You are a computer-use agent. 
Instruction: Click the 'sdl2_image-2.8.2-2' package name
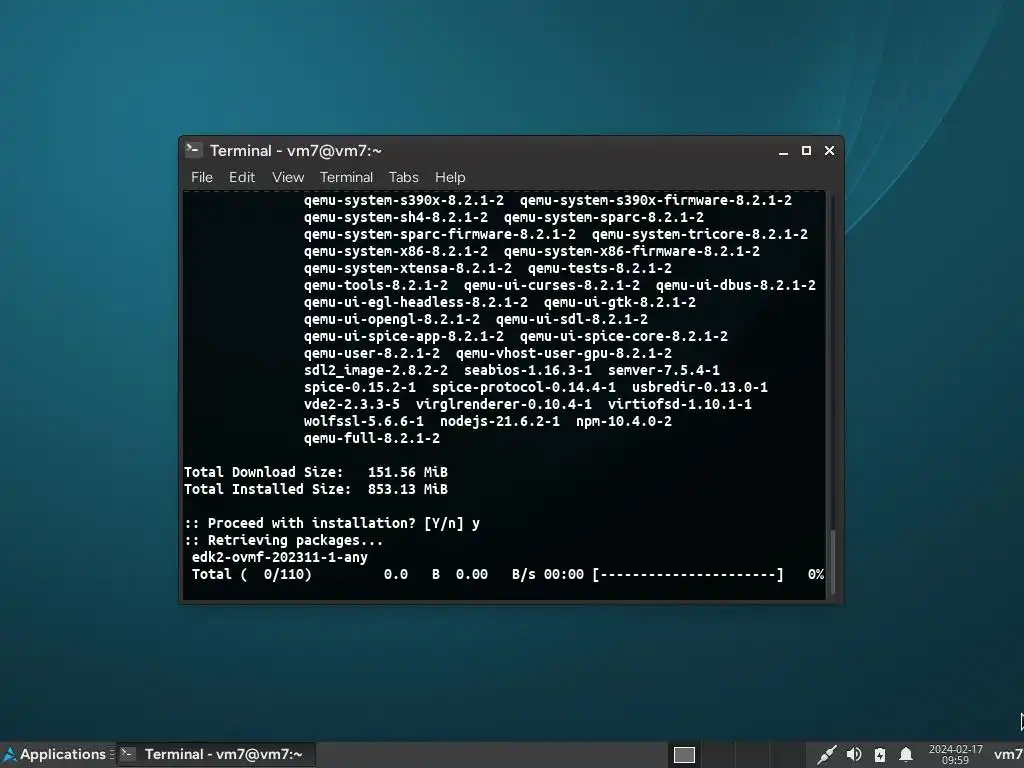pyautogui.click(x=376, y=370)
